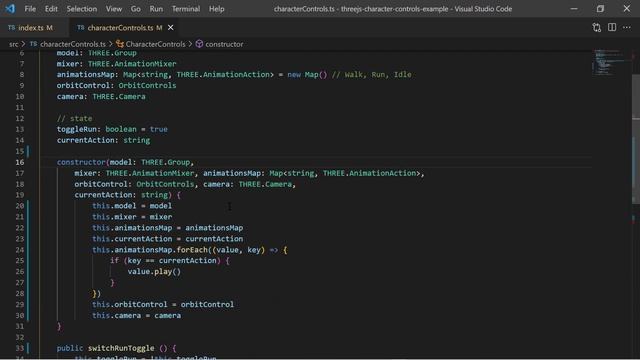The height and width of the screenshot is (360, 640).
Task: Click src in the breadcrumb
Action: coord(13,44)
